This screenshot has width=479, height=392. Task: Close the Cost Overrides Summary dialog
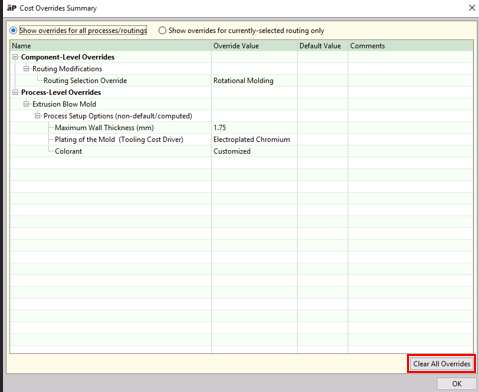(472, 8)
